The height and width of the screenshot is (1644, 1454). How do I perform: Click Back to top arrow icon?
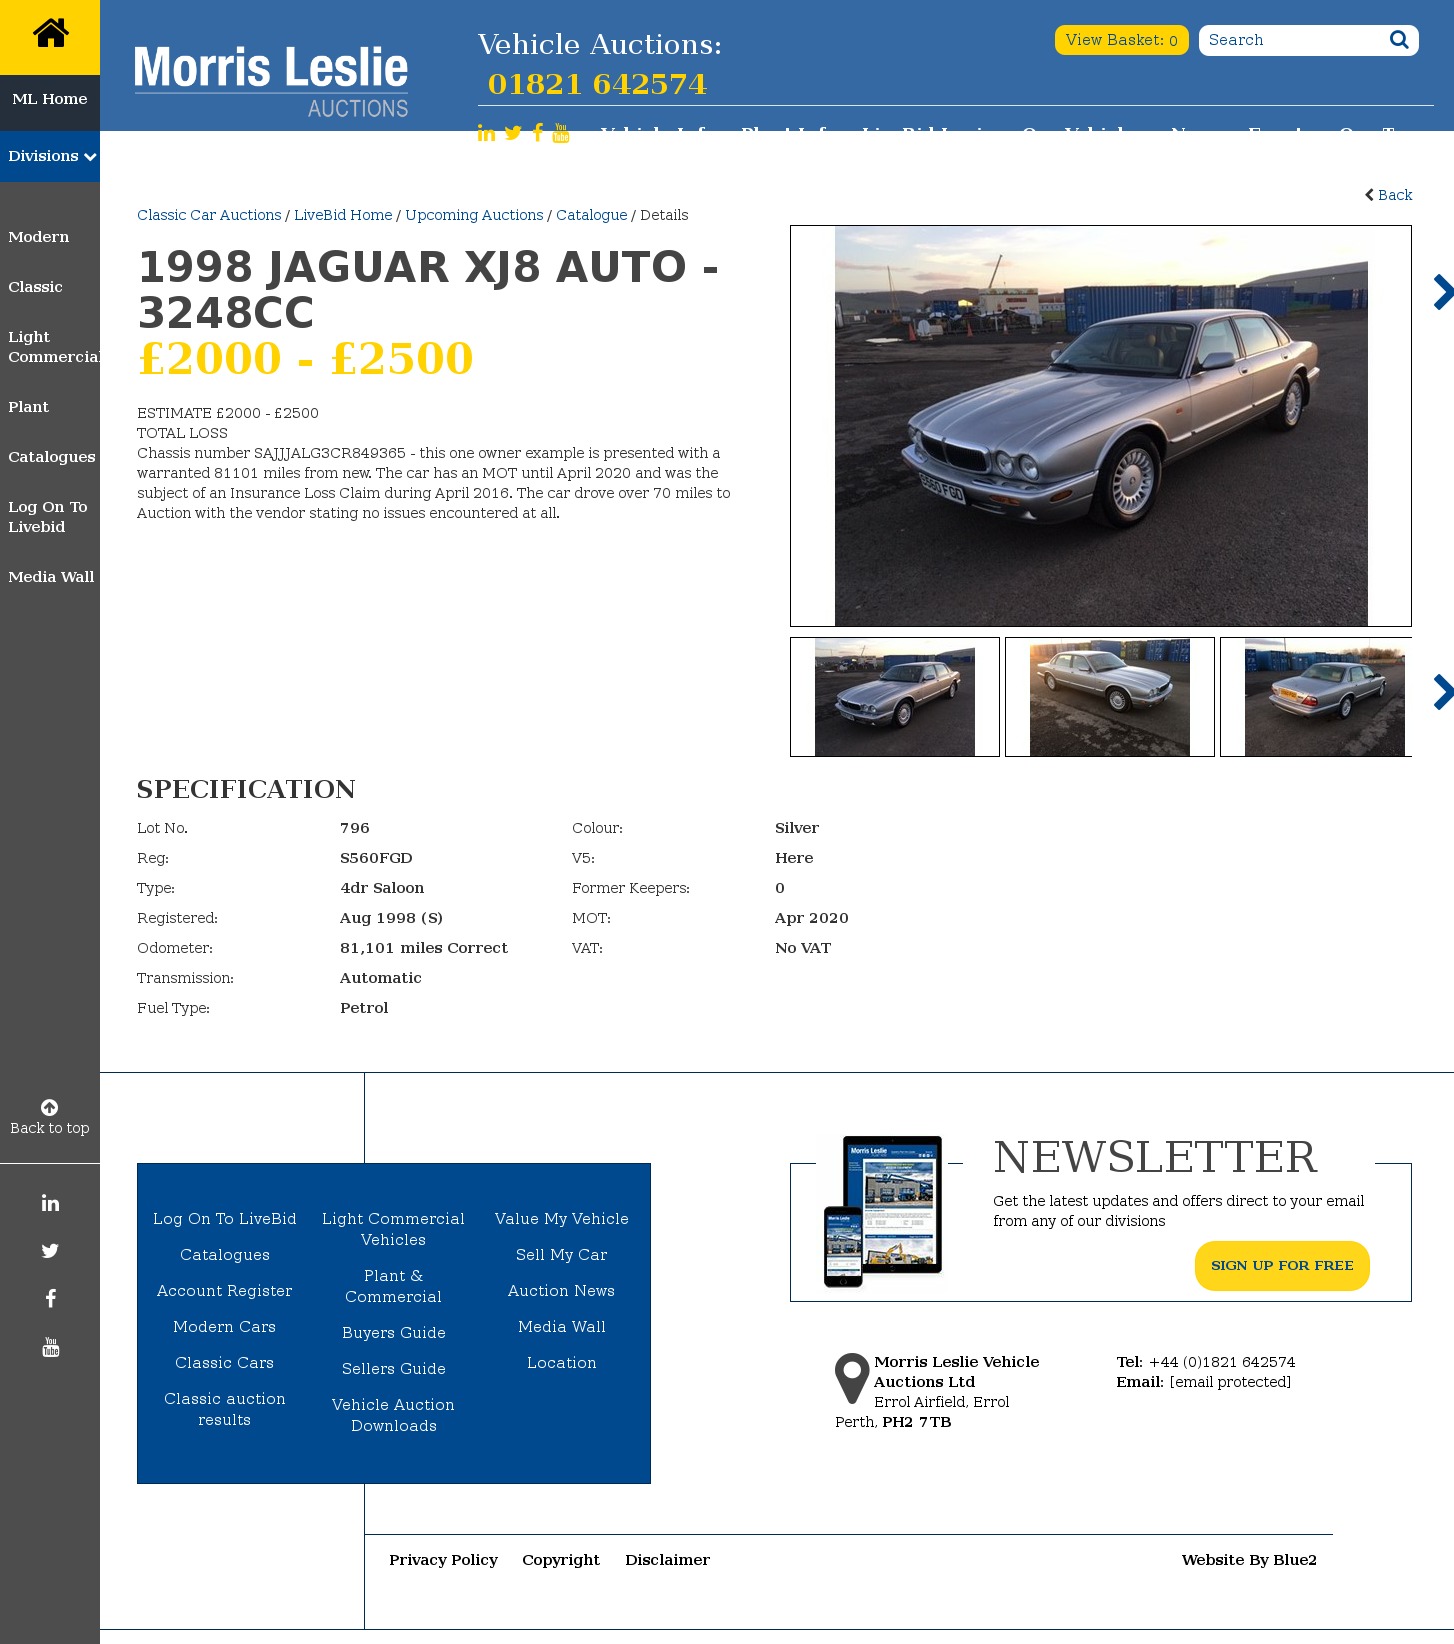(49, 1107)
